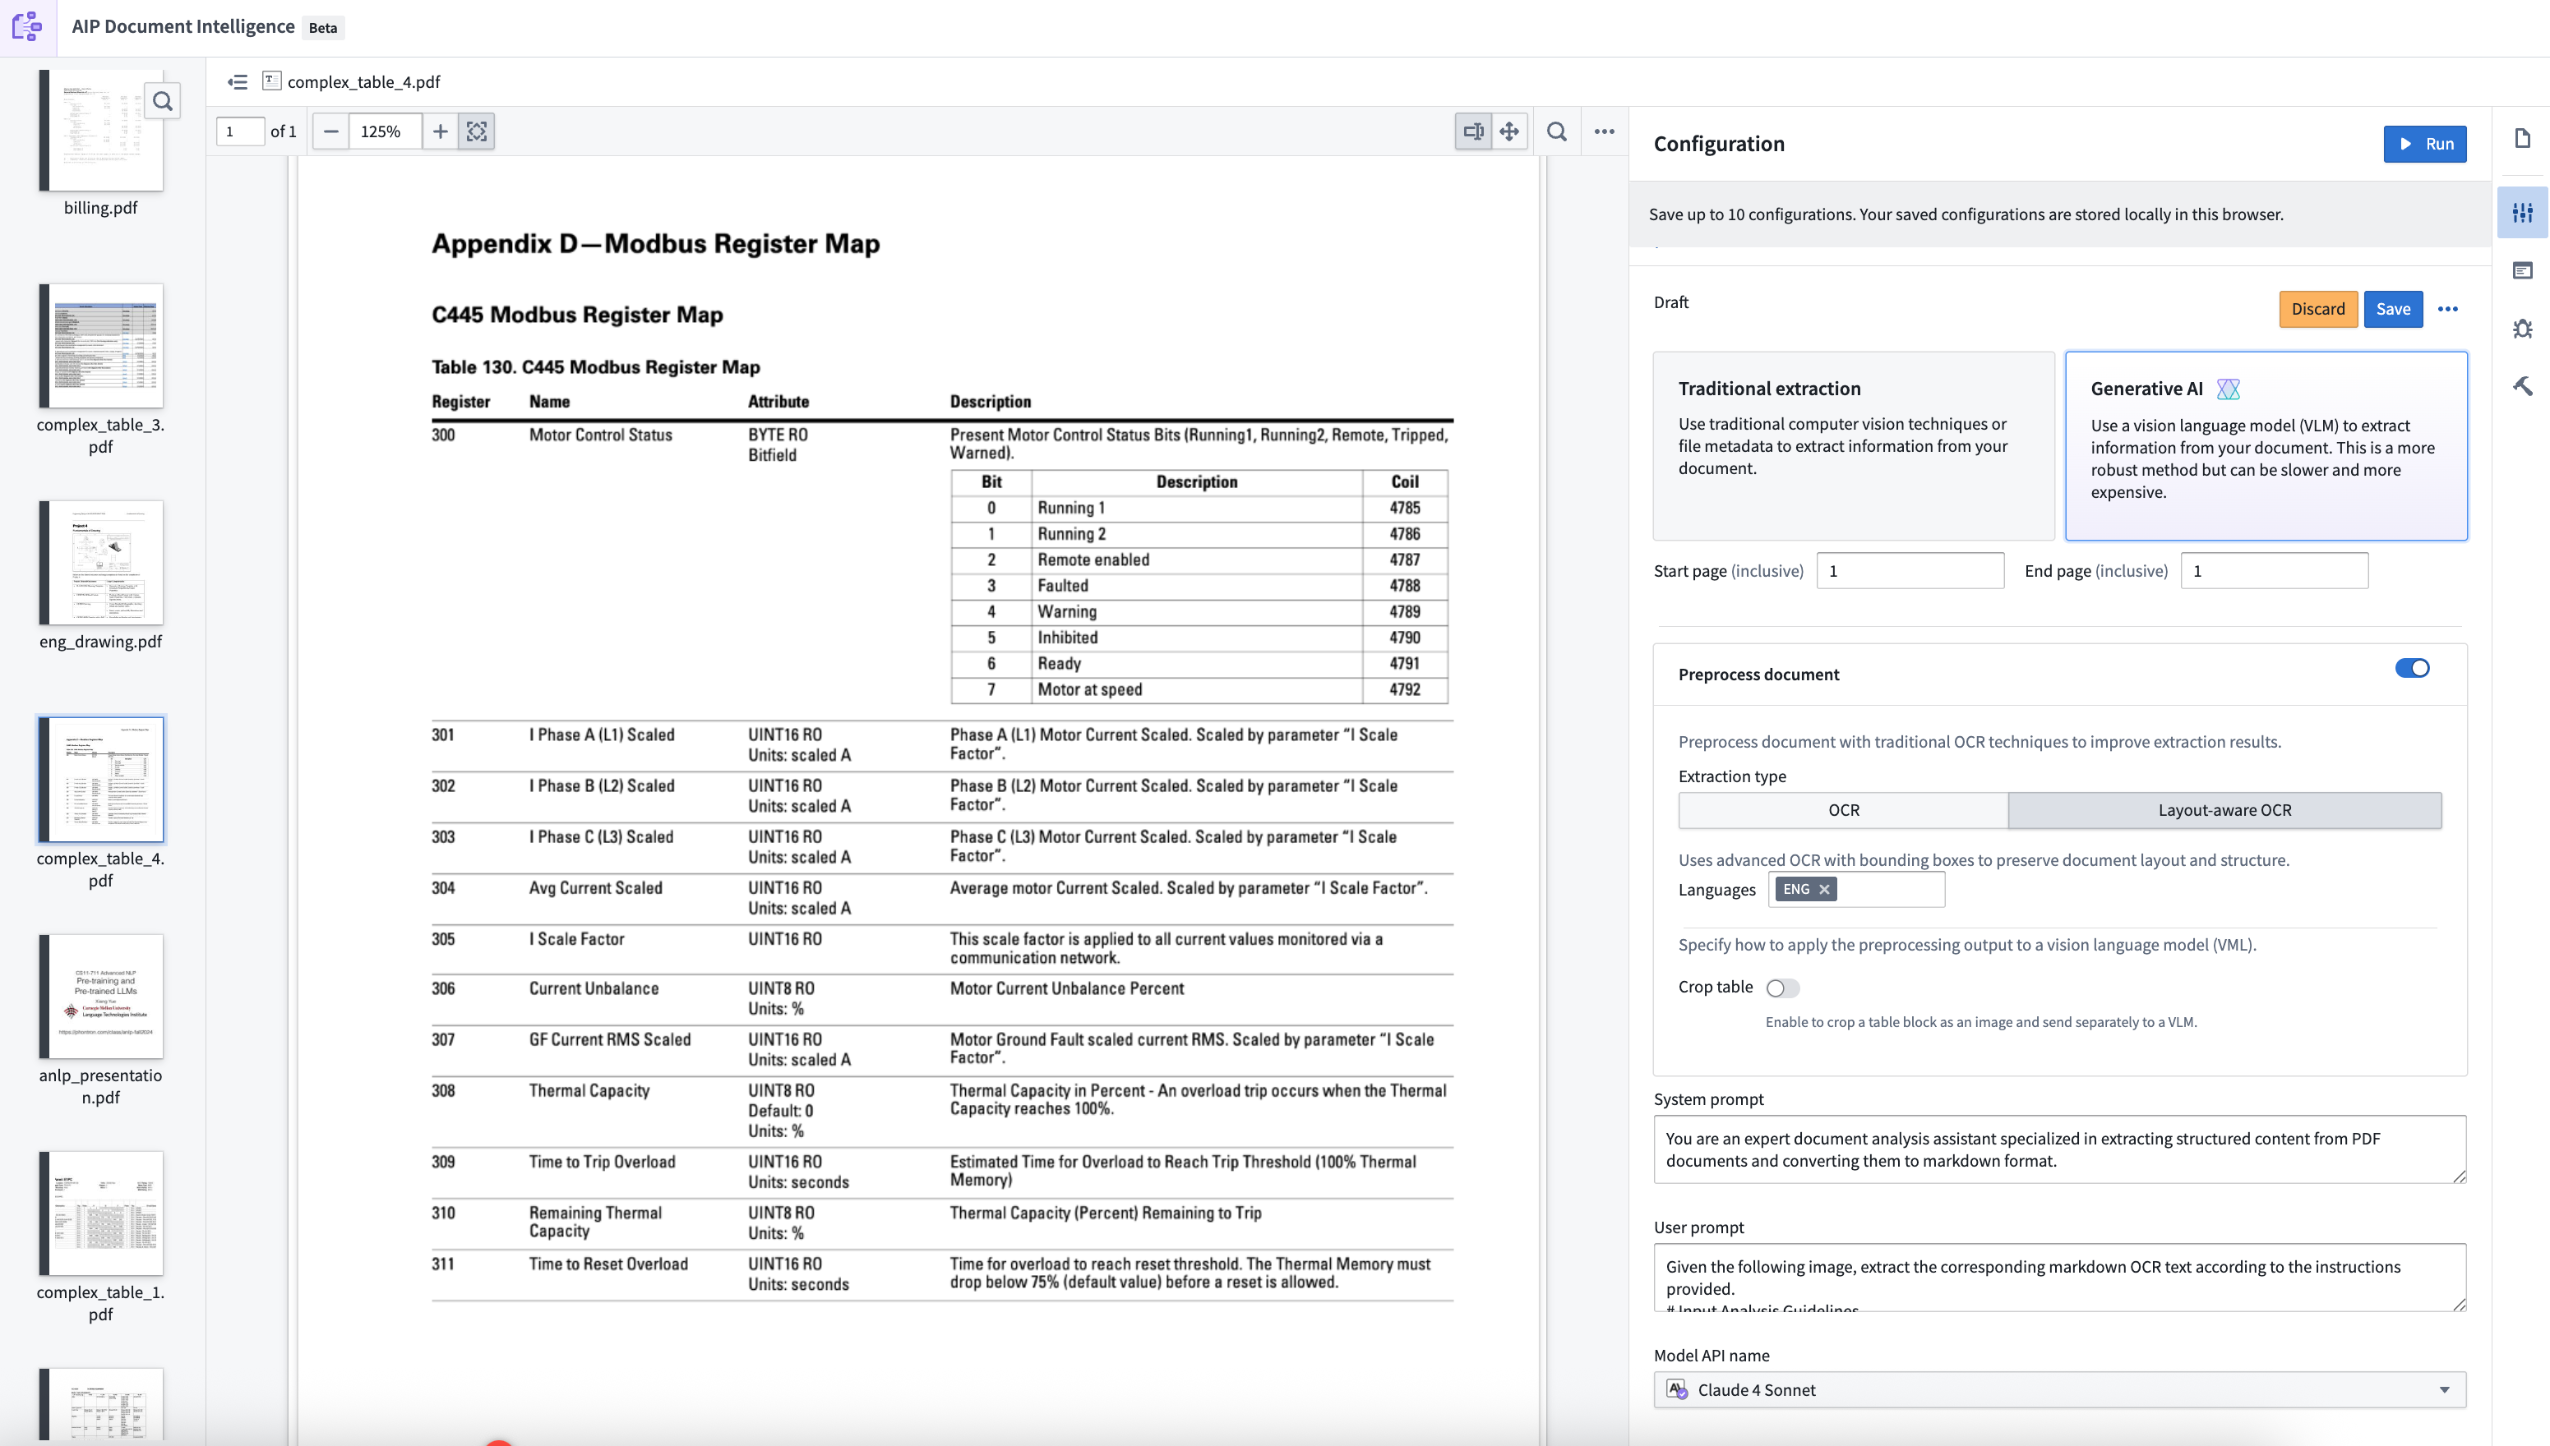Open document list search in left sidebar

[x=163, y=101]
